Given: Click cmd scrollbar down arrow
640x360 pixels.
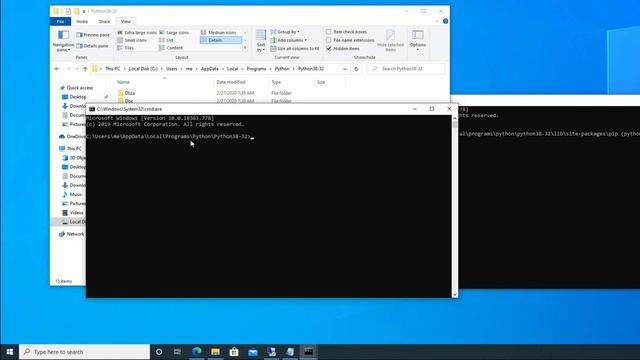Looking at the screenshot, I should coord(455,294).
